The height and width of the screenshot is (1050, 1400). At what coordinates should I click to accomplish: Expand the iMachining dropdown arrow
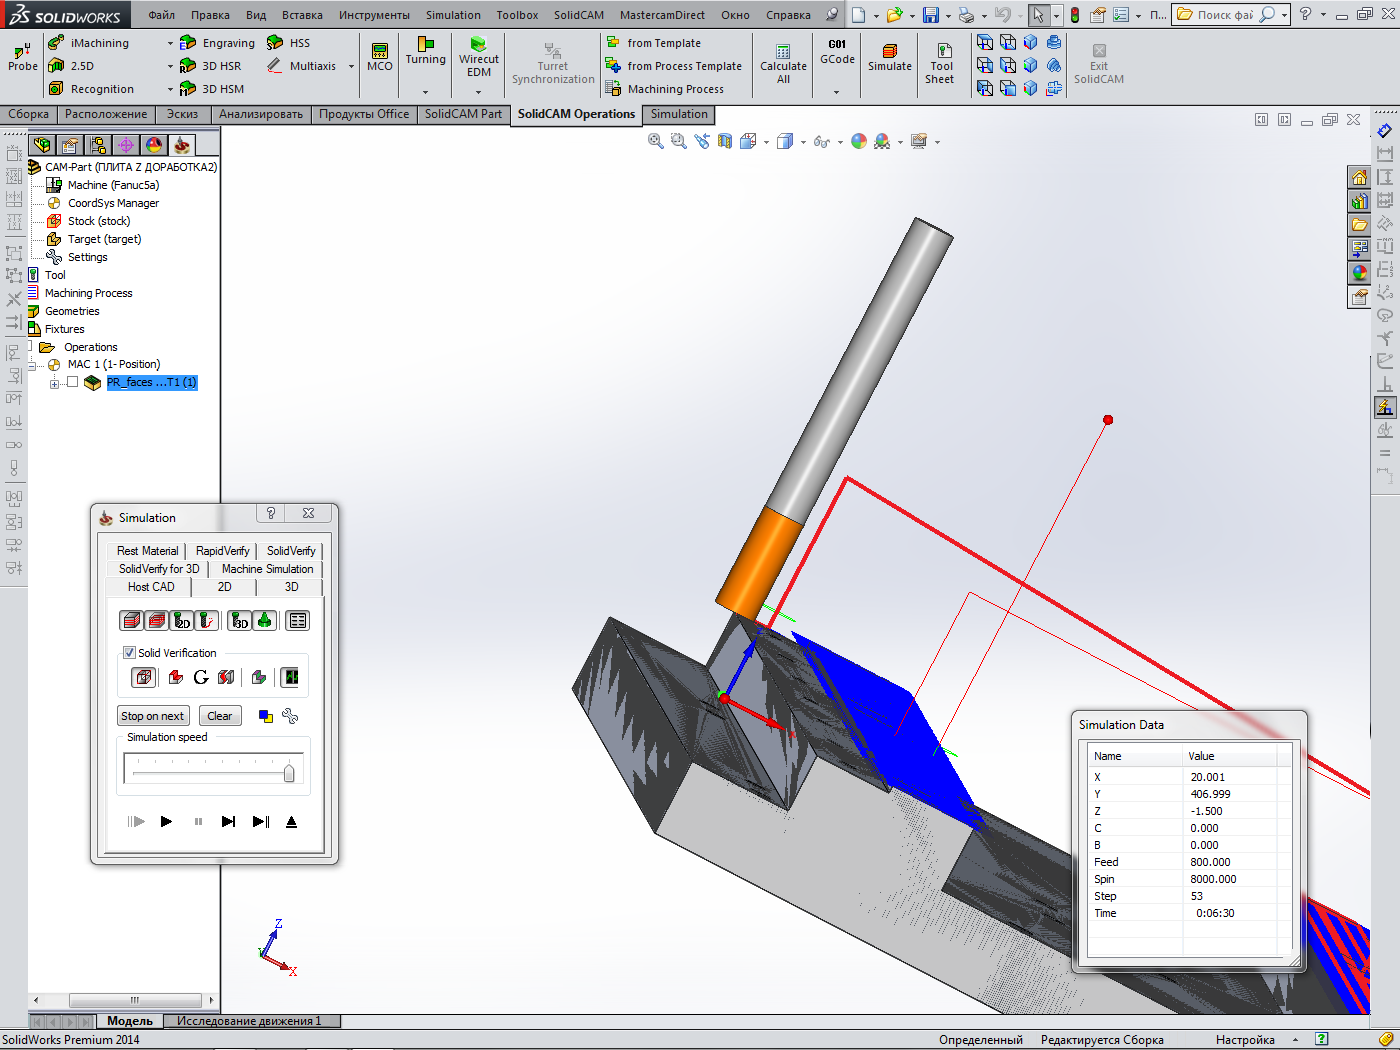coord(170,44)
